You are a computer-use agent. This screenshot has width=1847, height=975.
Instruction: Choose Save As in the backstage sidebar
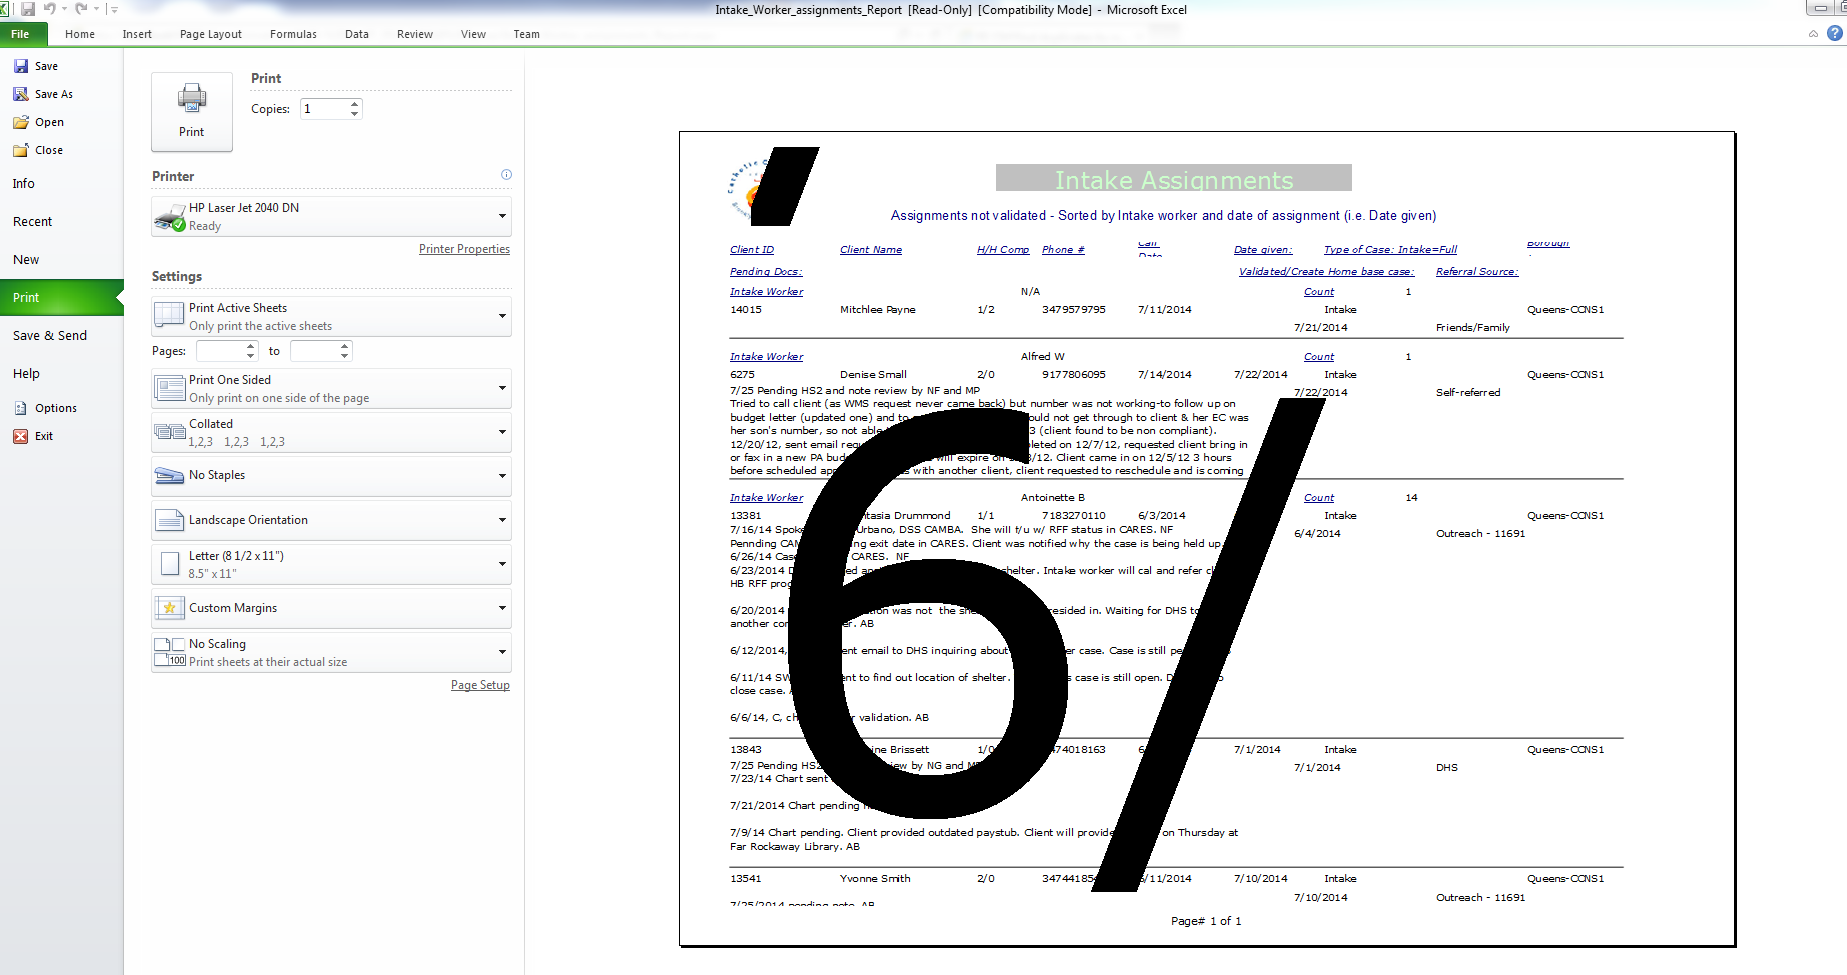click(43, 94)
